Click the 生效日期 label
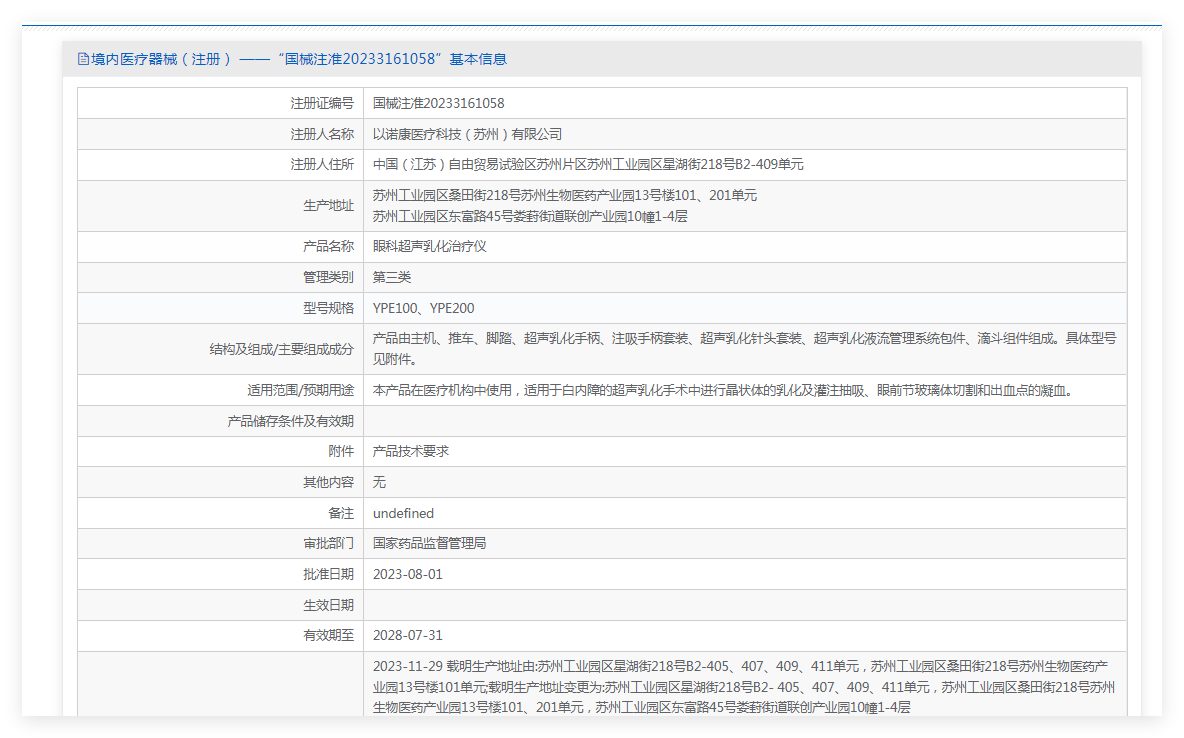 coord(328,606)
